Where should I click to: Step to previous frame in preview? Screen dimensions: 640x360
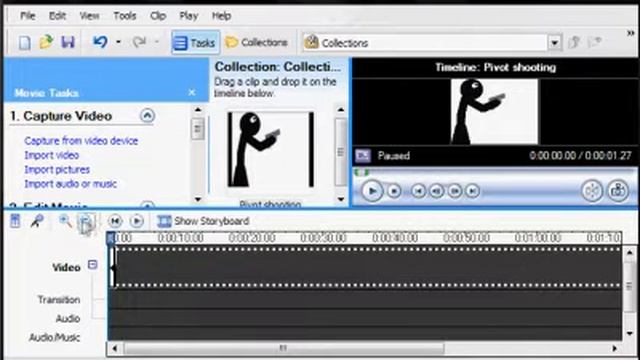point(437,191)
